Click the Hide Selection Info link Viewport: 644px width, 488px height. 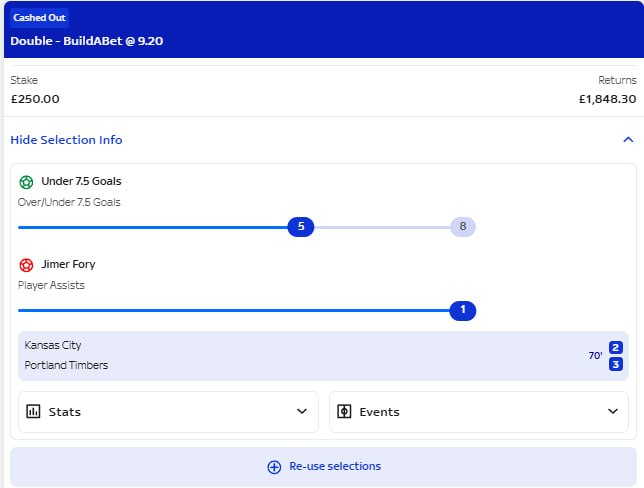coord(66,140)
